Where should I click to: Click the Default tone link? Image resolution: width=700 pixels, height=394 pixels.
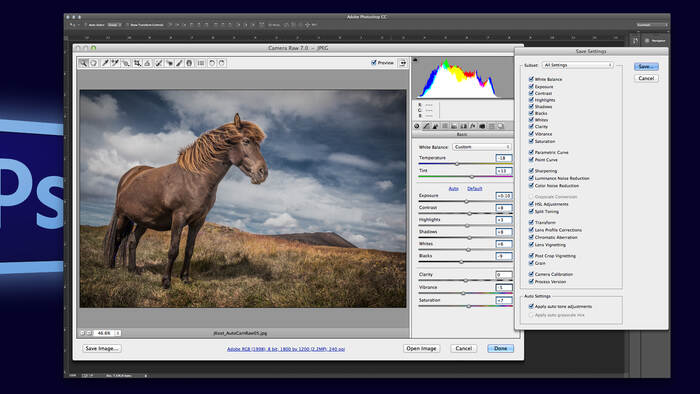pyautogui.click(x=475, y=188)
